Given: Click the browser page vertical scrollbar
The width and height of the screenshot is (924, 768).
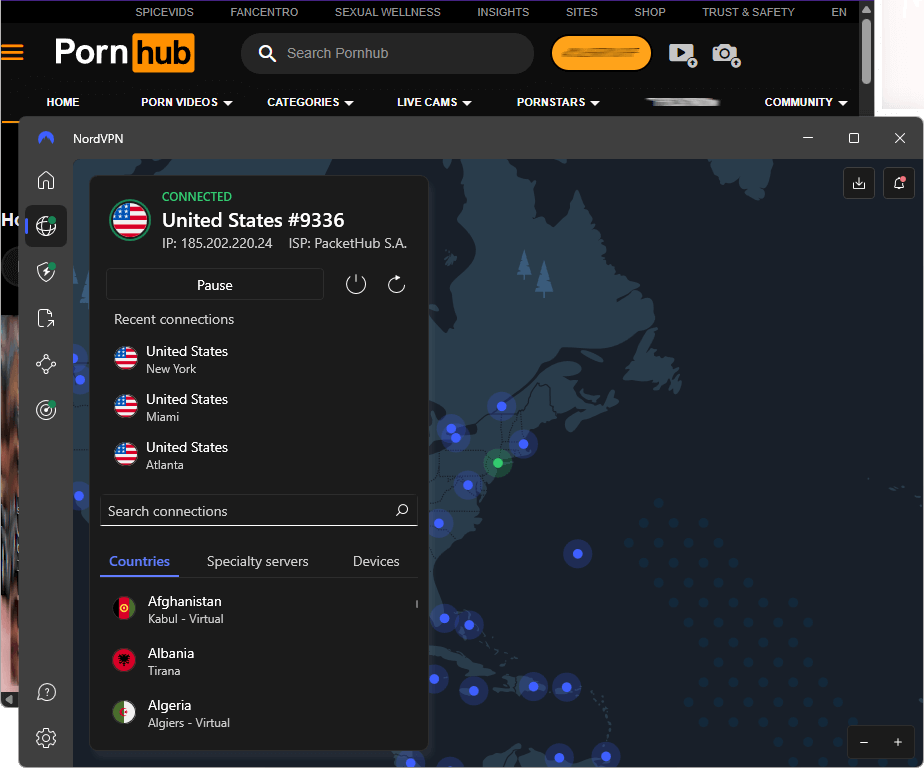Looking at the screenshot, I should pos(866,51).
